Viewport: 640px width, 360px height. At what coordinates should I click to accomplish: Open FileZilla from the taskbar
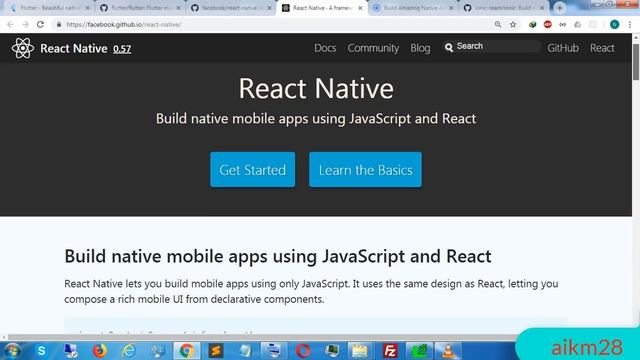[390, 351]
